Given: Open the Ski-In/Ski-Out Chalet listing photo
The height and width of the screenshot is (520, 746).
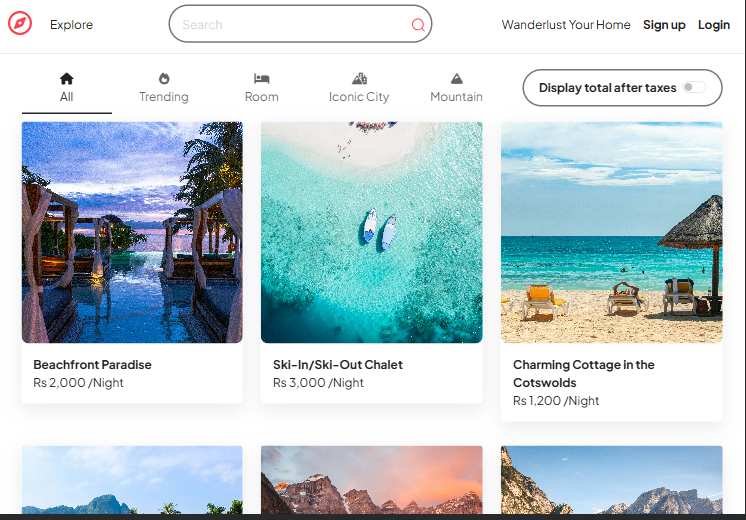Looking at the screenshot, I should coord(372,232).
